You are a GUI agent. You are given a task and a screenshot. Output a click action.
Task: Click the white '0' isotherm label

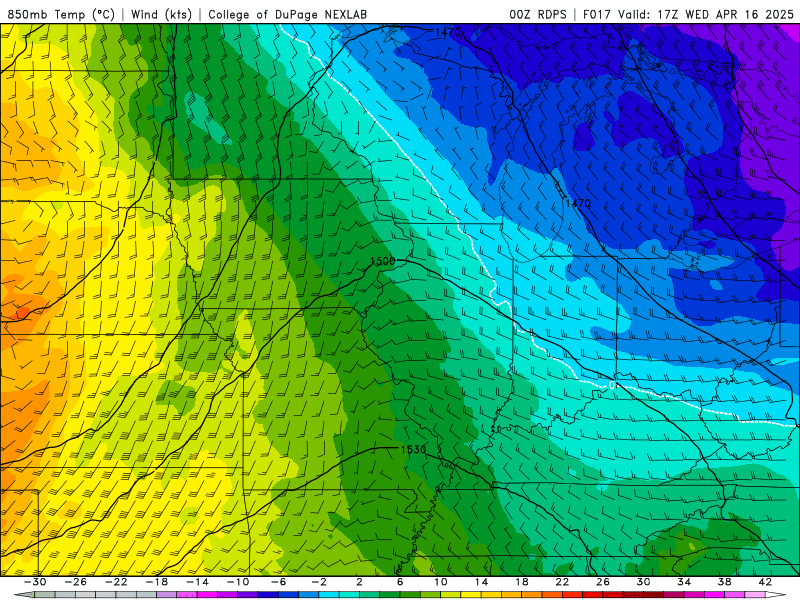(x=612, y=385)
